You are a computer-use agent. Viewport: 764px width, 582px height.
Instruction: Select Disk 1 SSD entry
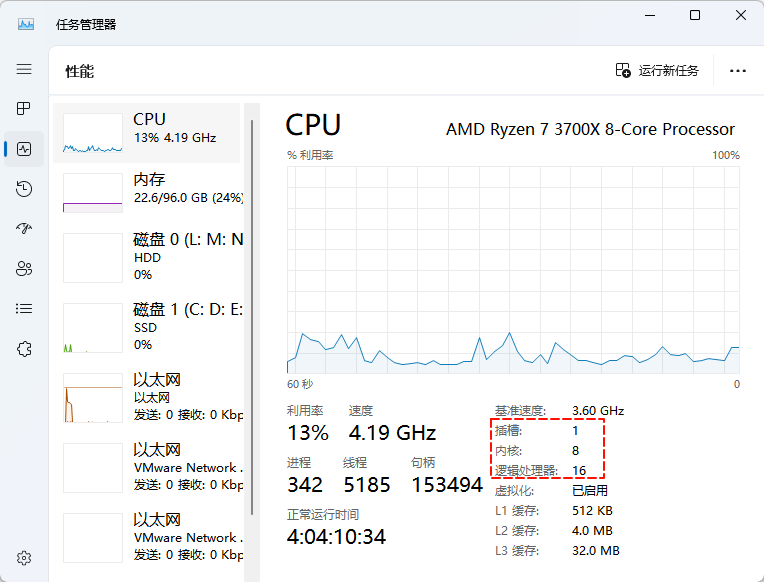pos(150,328)
